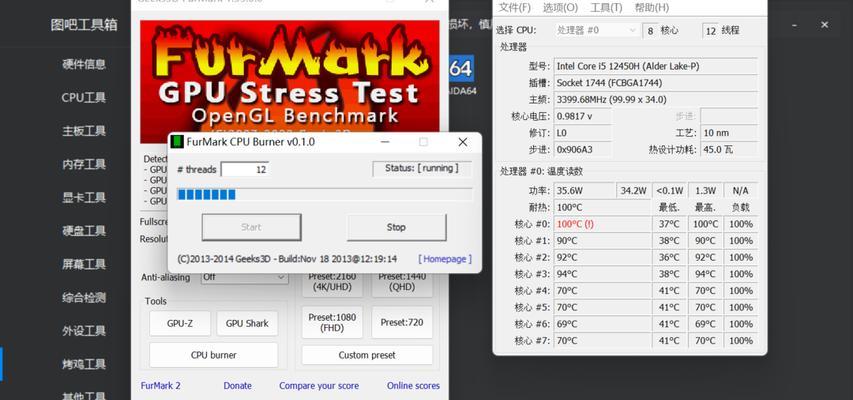The height and width of the screenshot is (400, 853).
Task: Run the Preset:2160 (4K/UHD) benchmark
Action: (x=332, y=283)
